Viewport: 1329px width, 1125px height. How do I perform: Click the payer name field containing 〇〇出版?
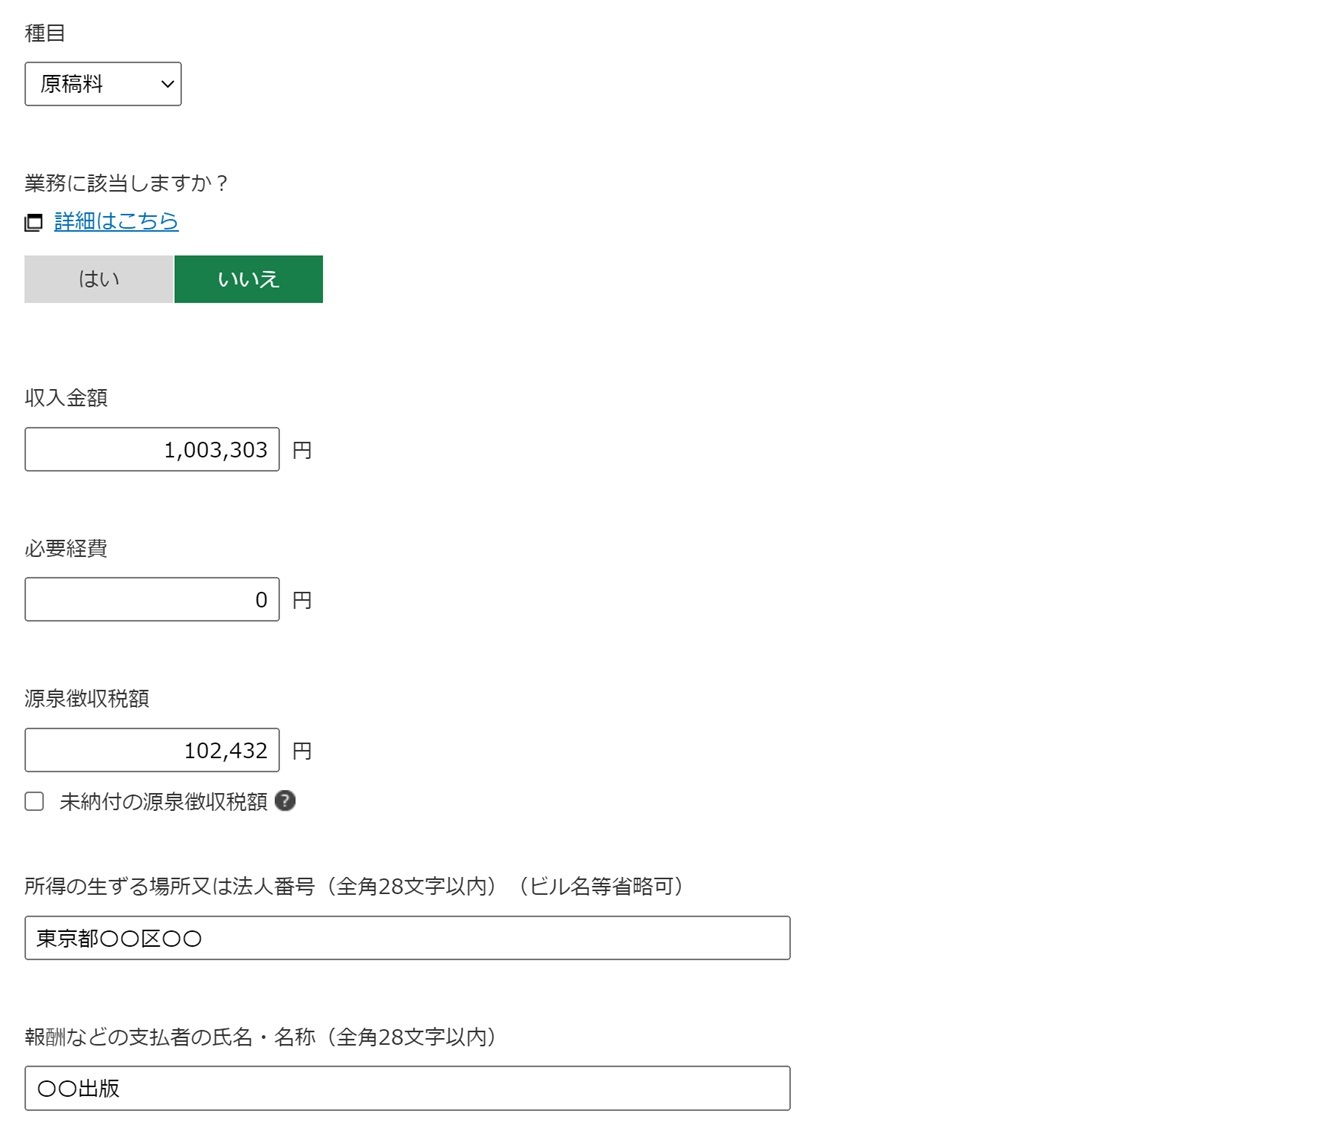click(x=407, y=1088)
